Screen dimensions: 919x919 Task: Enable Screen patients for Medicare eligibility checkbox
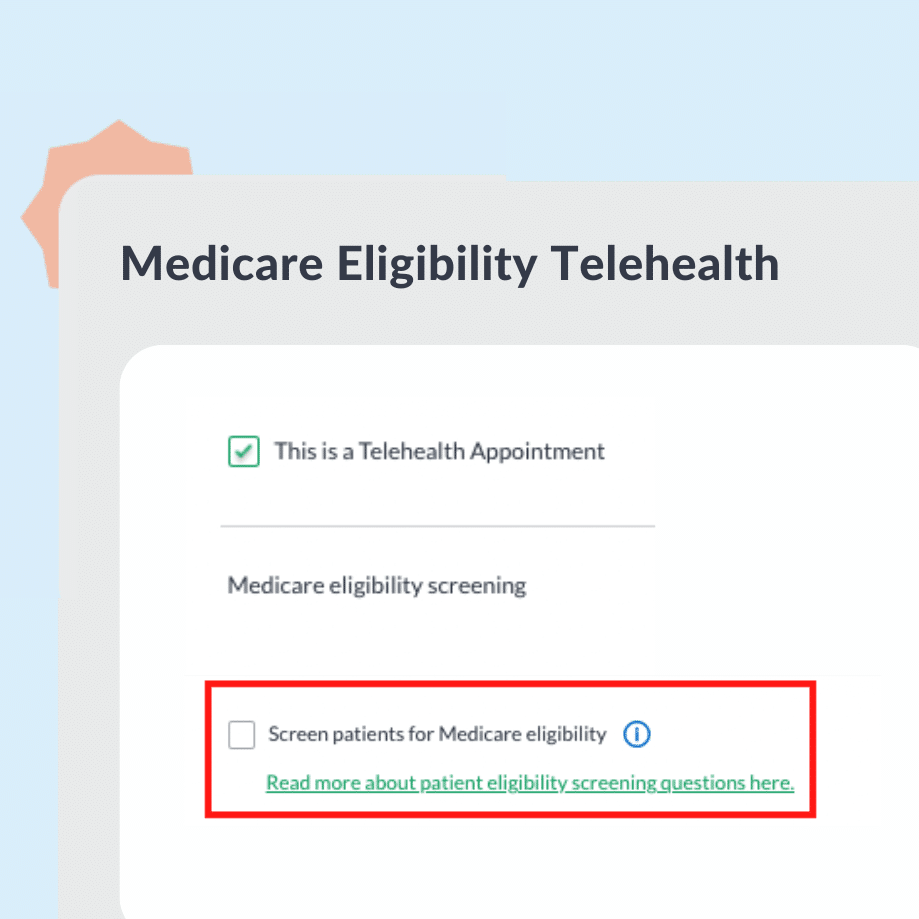click(x=242, y=735)
